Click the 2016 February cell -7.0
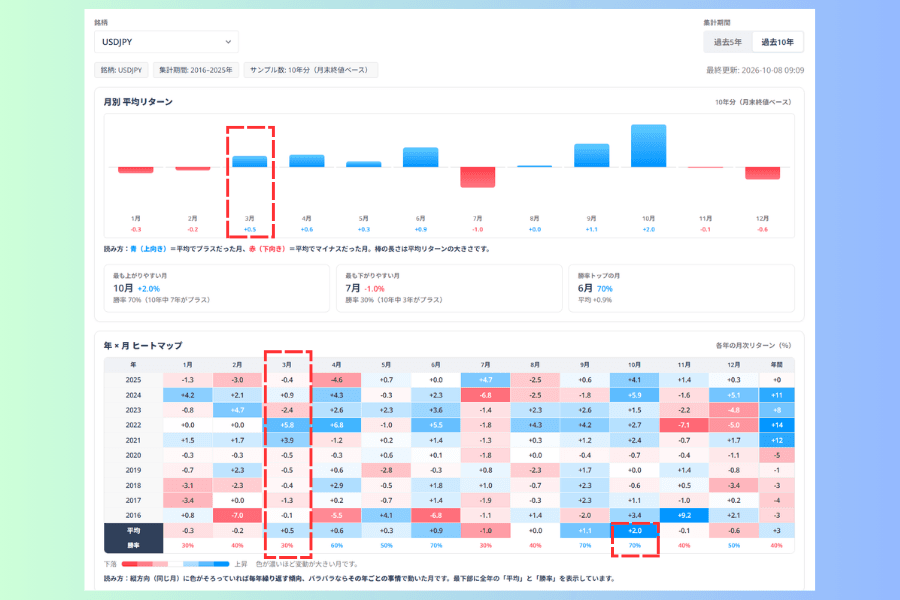Viewport: 900px width, 600px height. coord(237,515)
